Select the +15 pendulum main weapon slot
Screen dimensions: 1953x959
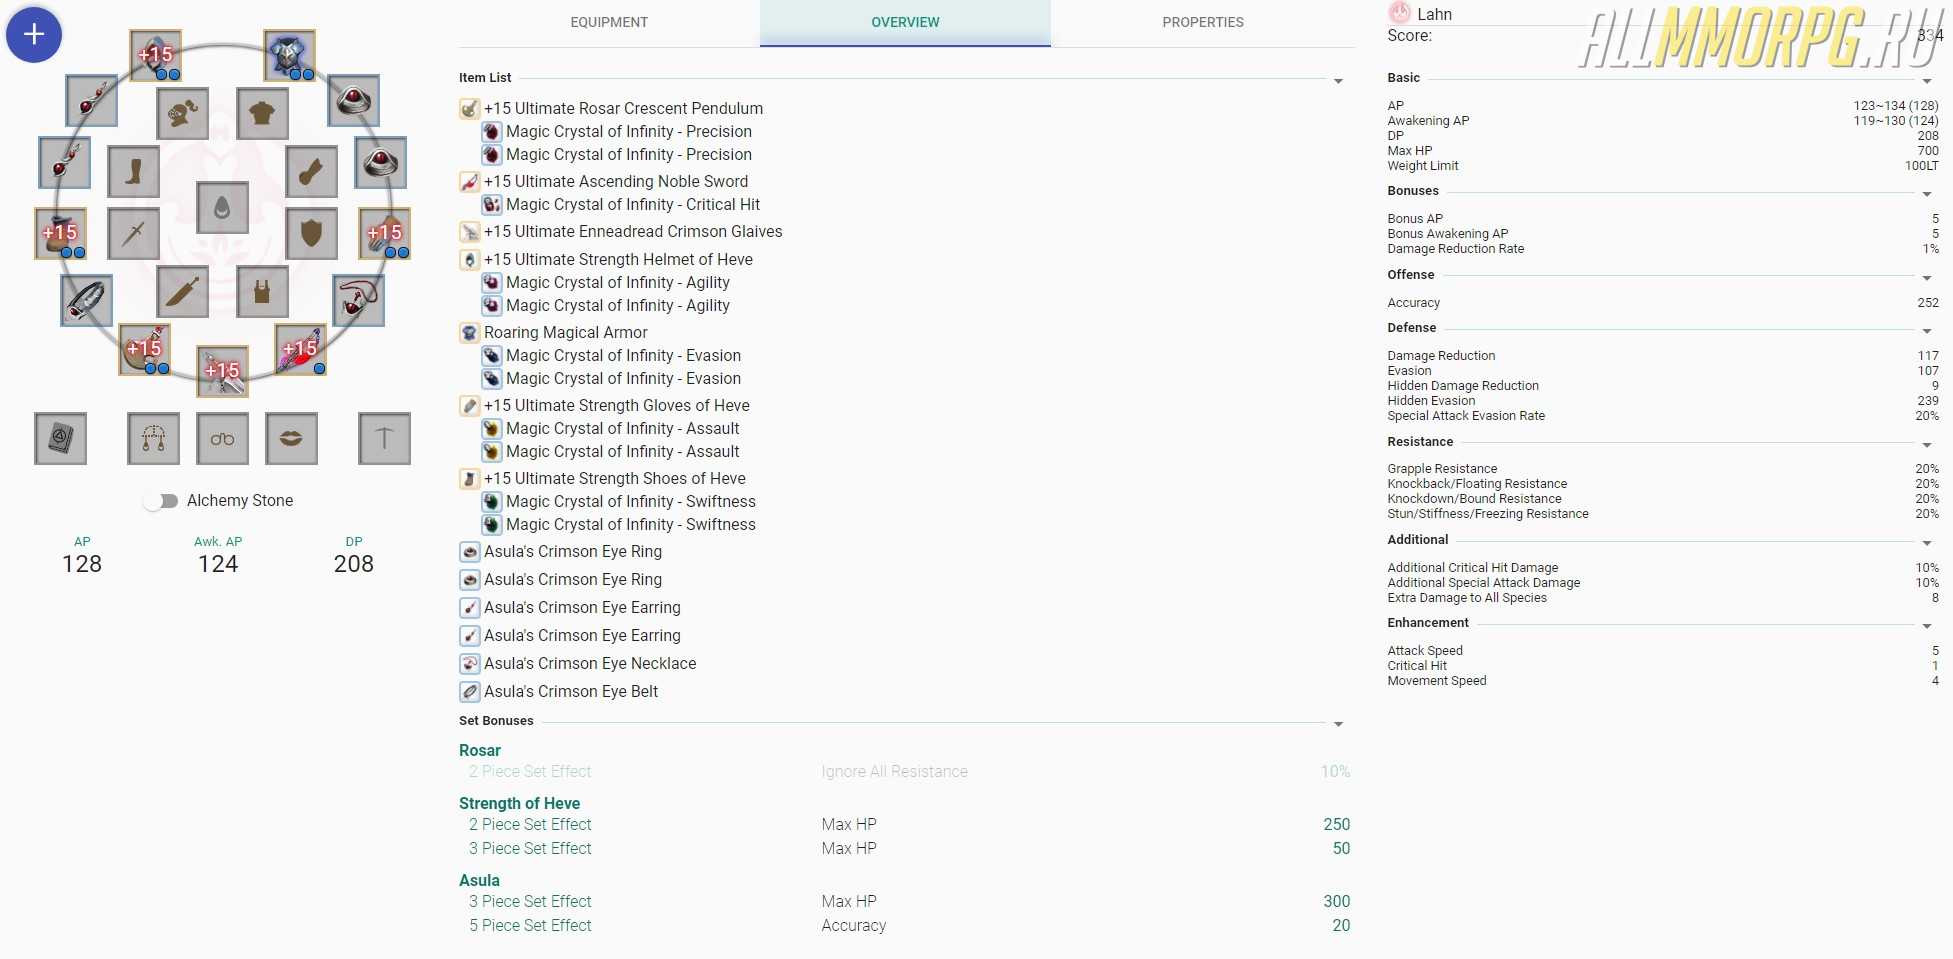click(x=144, y=349)
